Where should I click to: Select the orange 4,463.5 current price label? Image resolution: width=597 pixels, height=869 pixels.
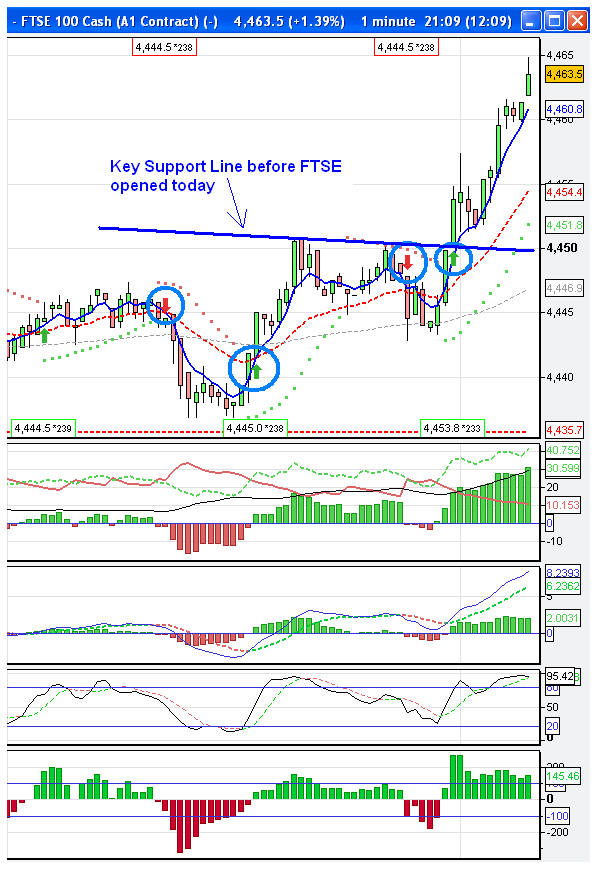pyautogui.click(x=564, y=74)
